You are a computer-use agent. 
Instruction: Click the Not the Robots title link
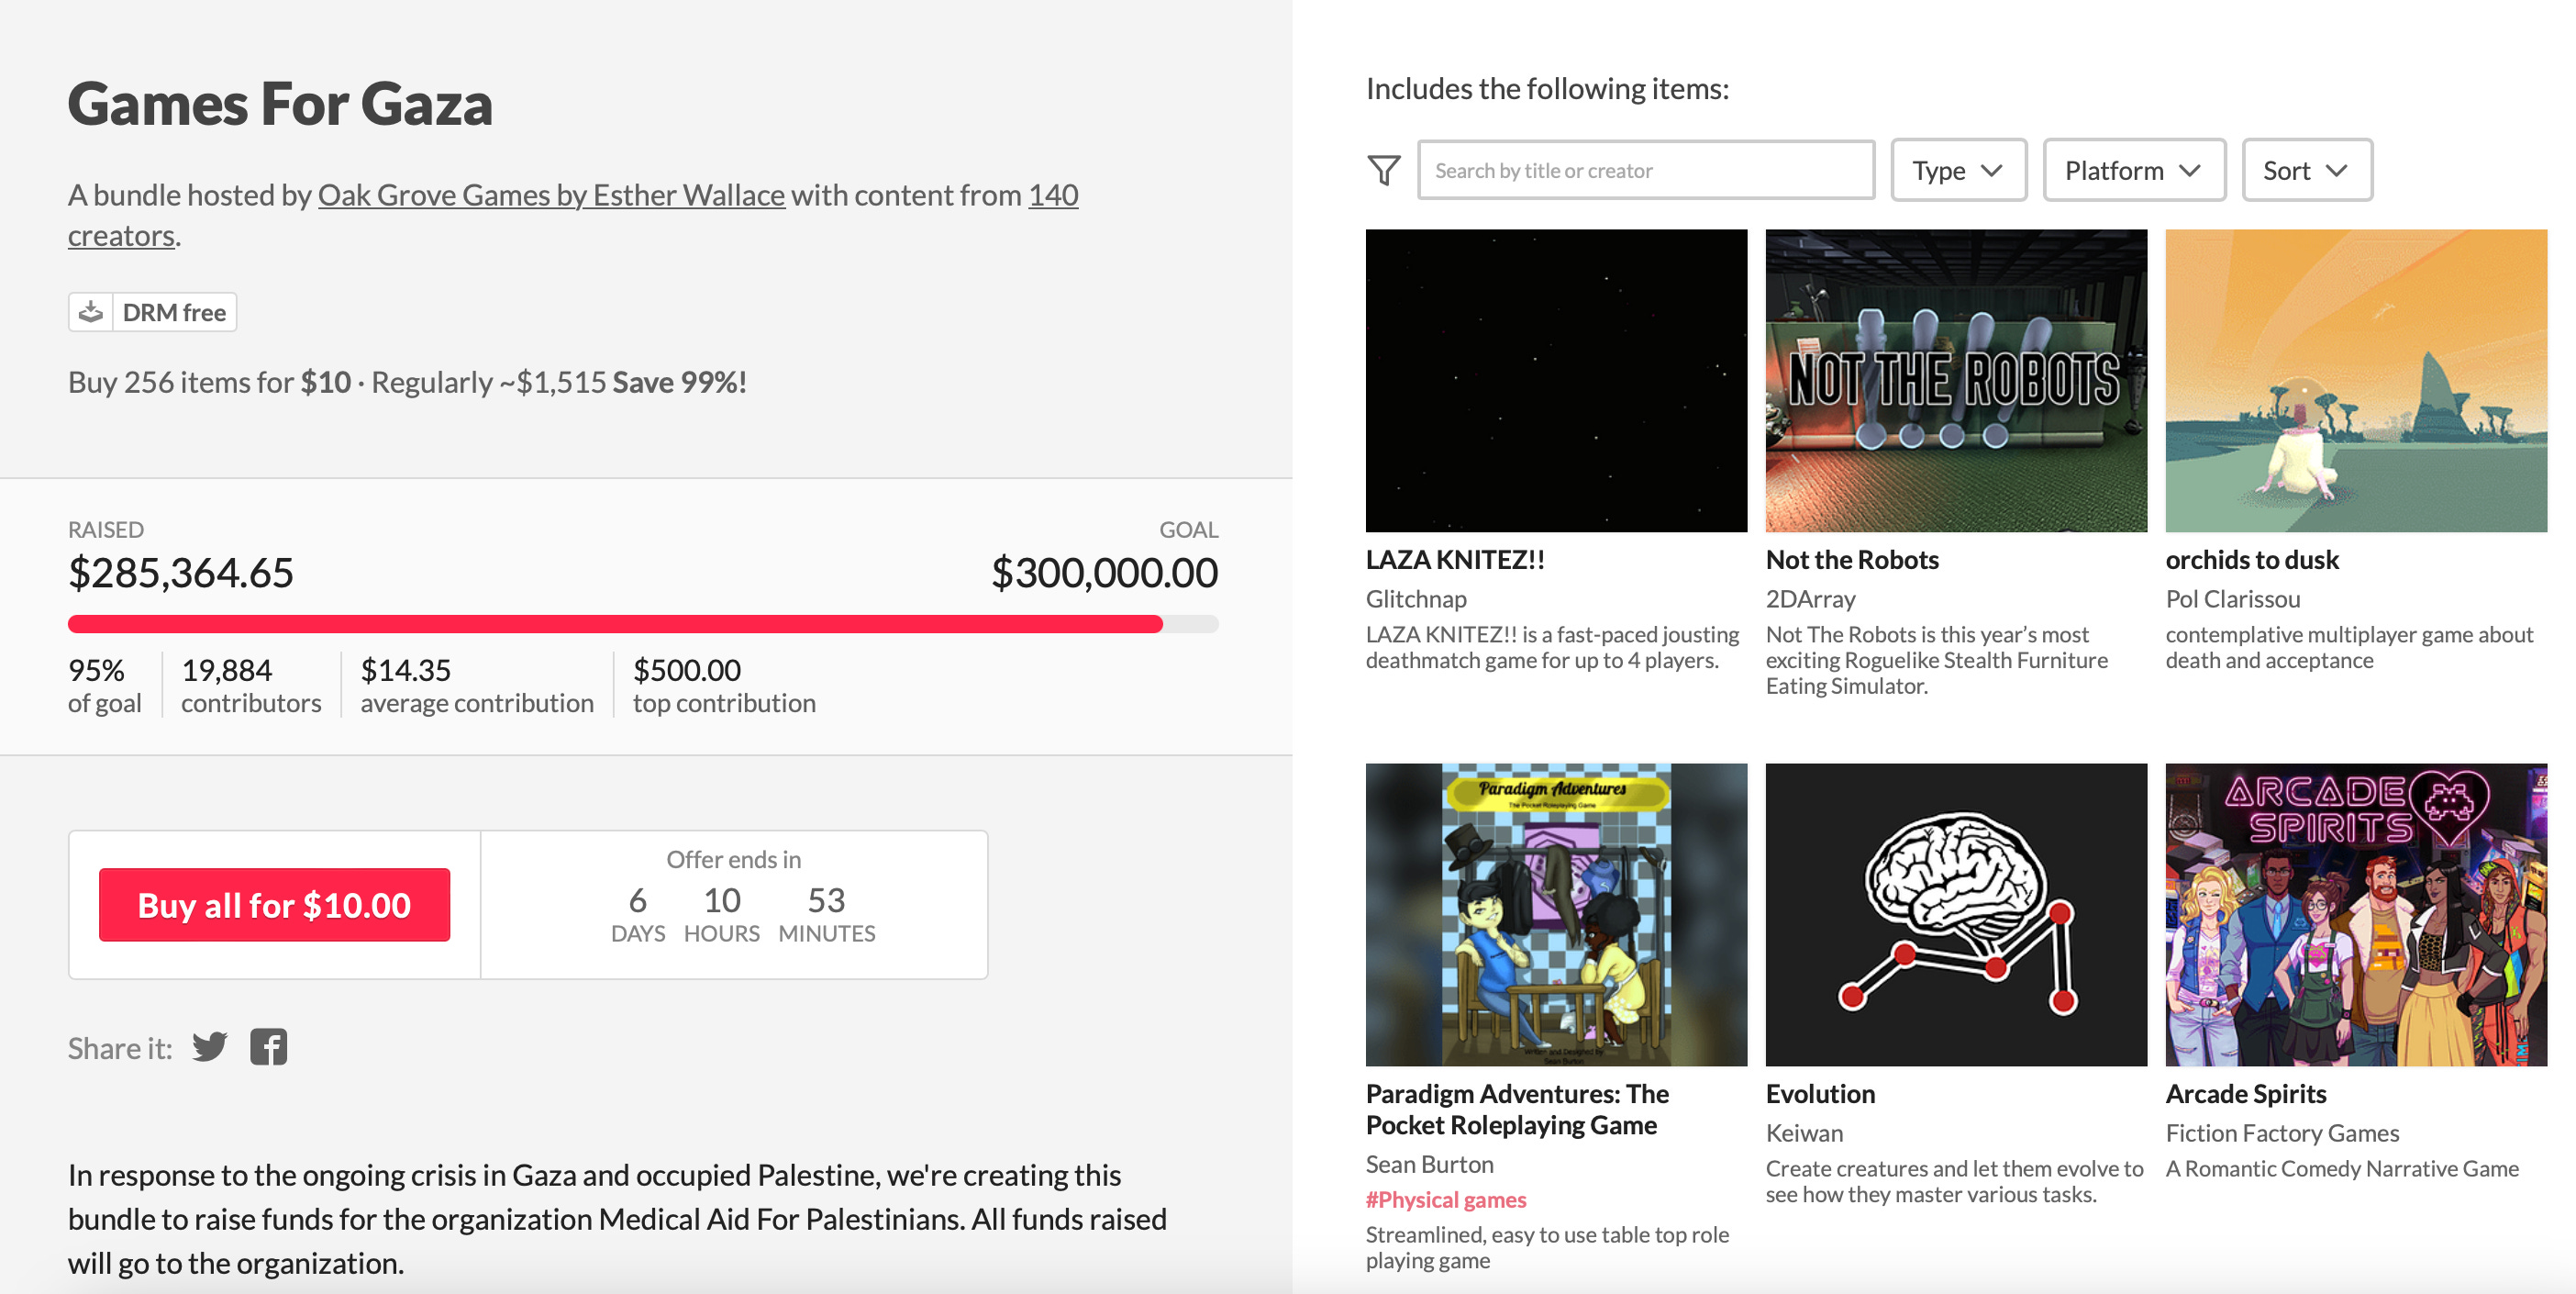pos(1852,560)
